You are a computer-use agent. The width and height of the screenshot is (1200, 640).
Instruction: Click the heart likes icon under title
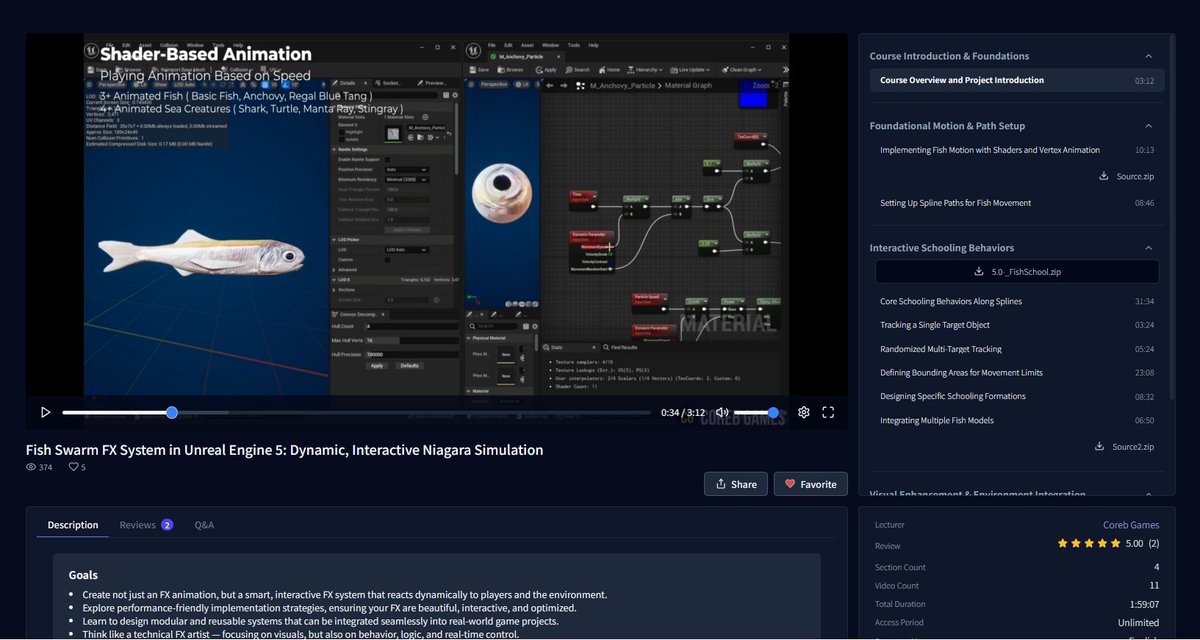pyautogui.click(x=73, y=467)
